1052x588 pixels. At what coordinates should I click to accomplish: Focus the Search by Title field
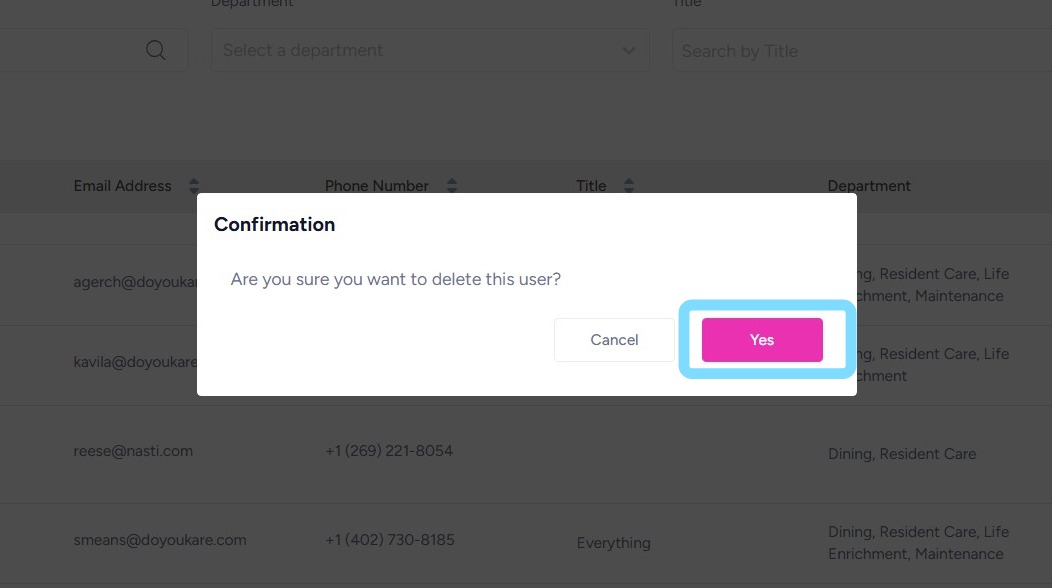pos(860,51)
